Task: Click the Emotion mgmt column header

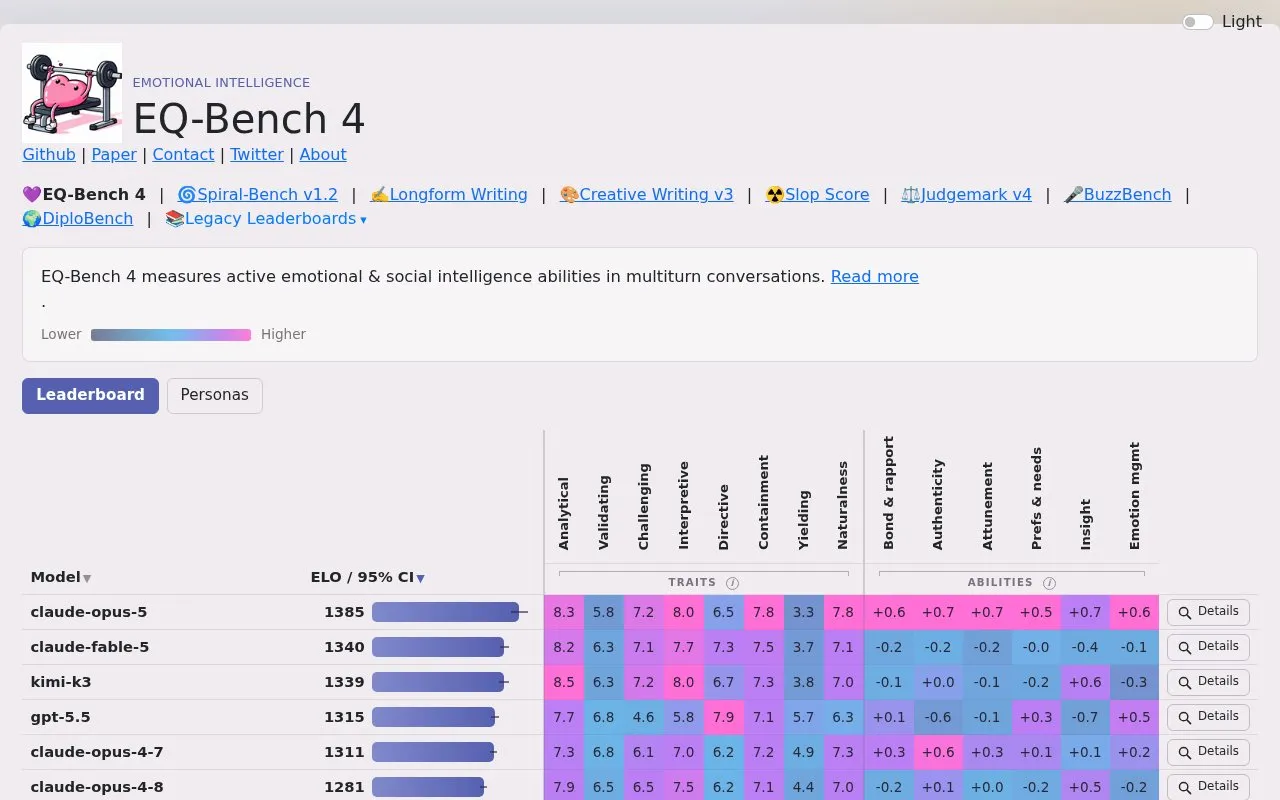Action: (x=1135, y=496)
